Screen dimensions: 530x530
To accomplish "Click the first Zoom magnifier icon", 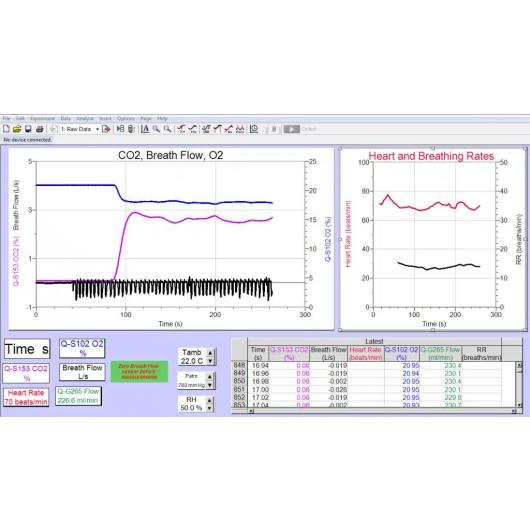I will click(x=156, y=129).
